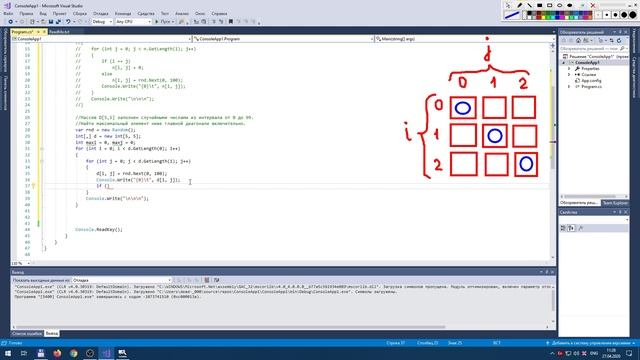Click the Visual Studio taskbar icon
Viewport: 640px width, 360px height.
pos(106,353)
